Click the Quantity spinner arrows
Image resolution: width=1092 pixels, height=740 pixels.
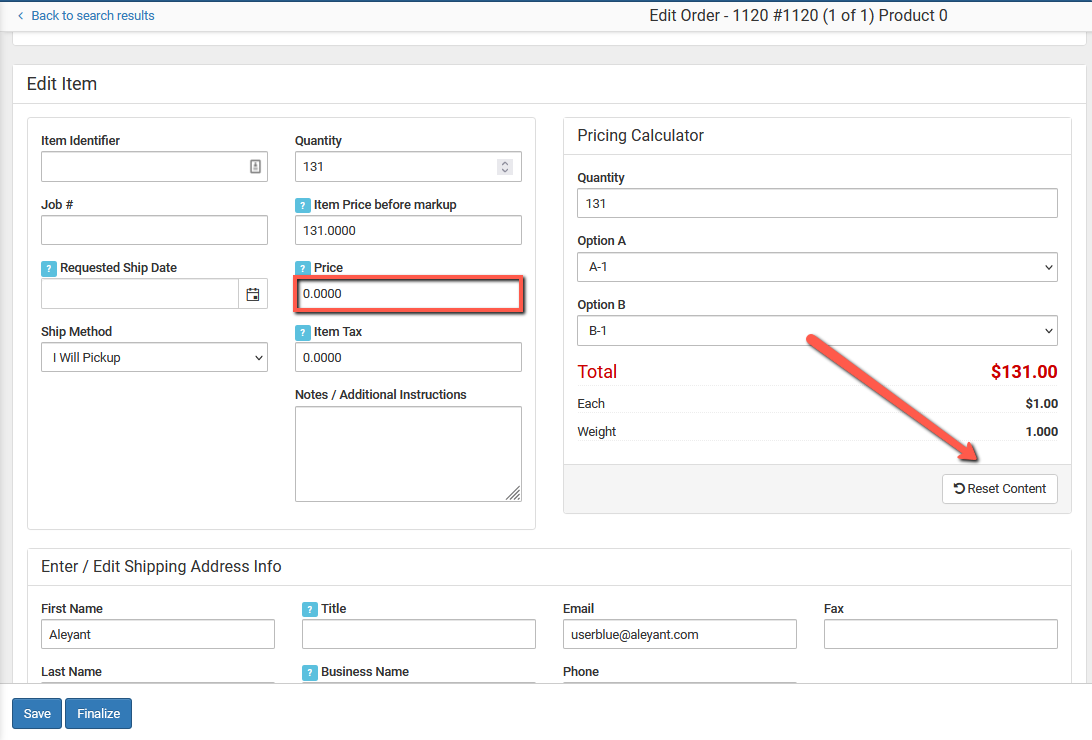coord(505,166)
